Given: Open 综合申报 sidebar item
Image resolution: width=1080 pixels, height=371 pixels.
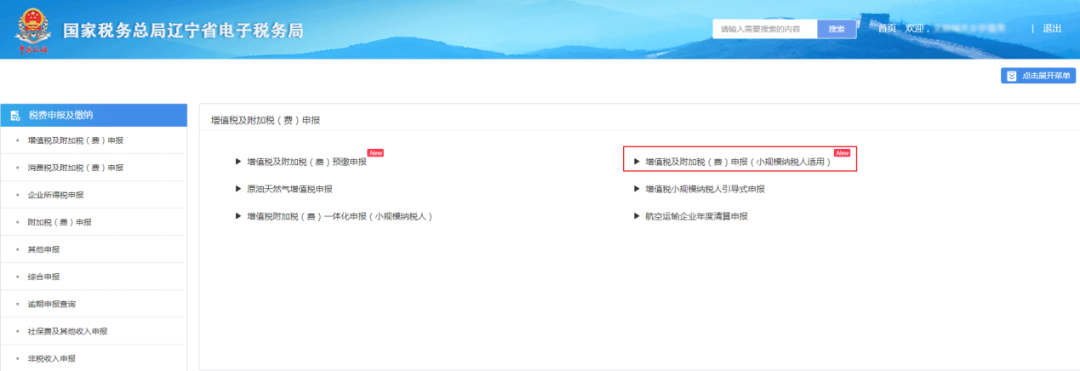Looking at the screenshot, I should click(43, 277).
